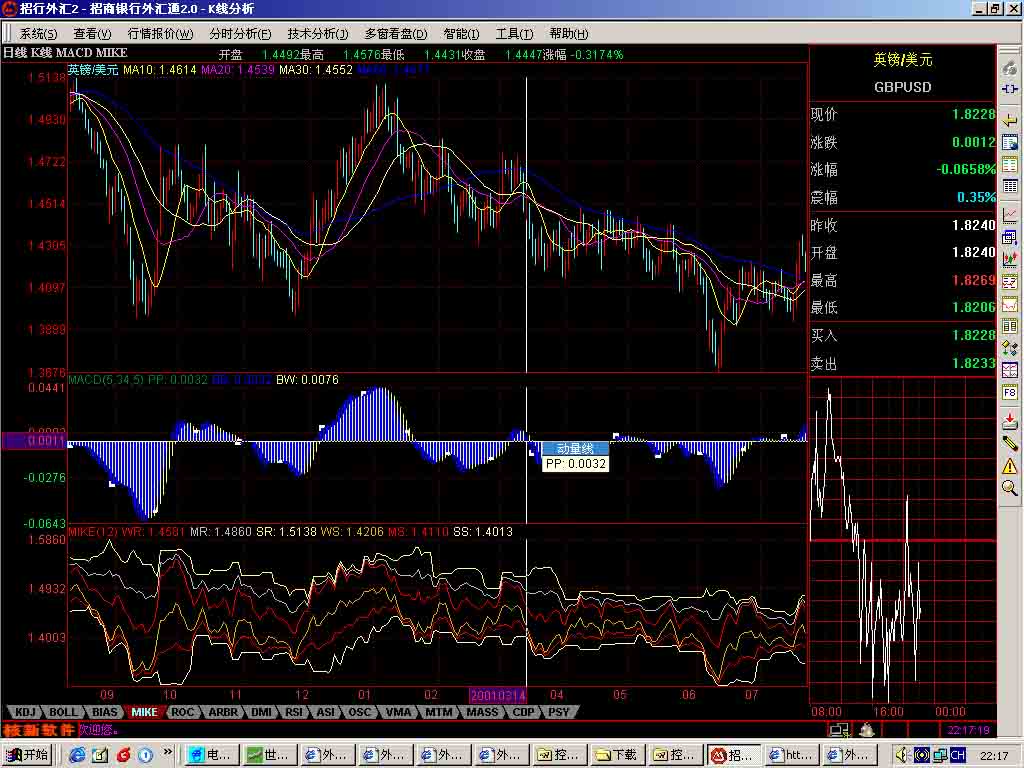Switch to the ROC indicator tab
1024x768 pixels.
click(182, 712)
